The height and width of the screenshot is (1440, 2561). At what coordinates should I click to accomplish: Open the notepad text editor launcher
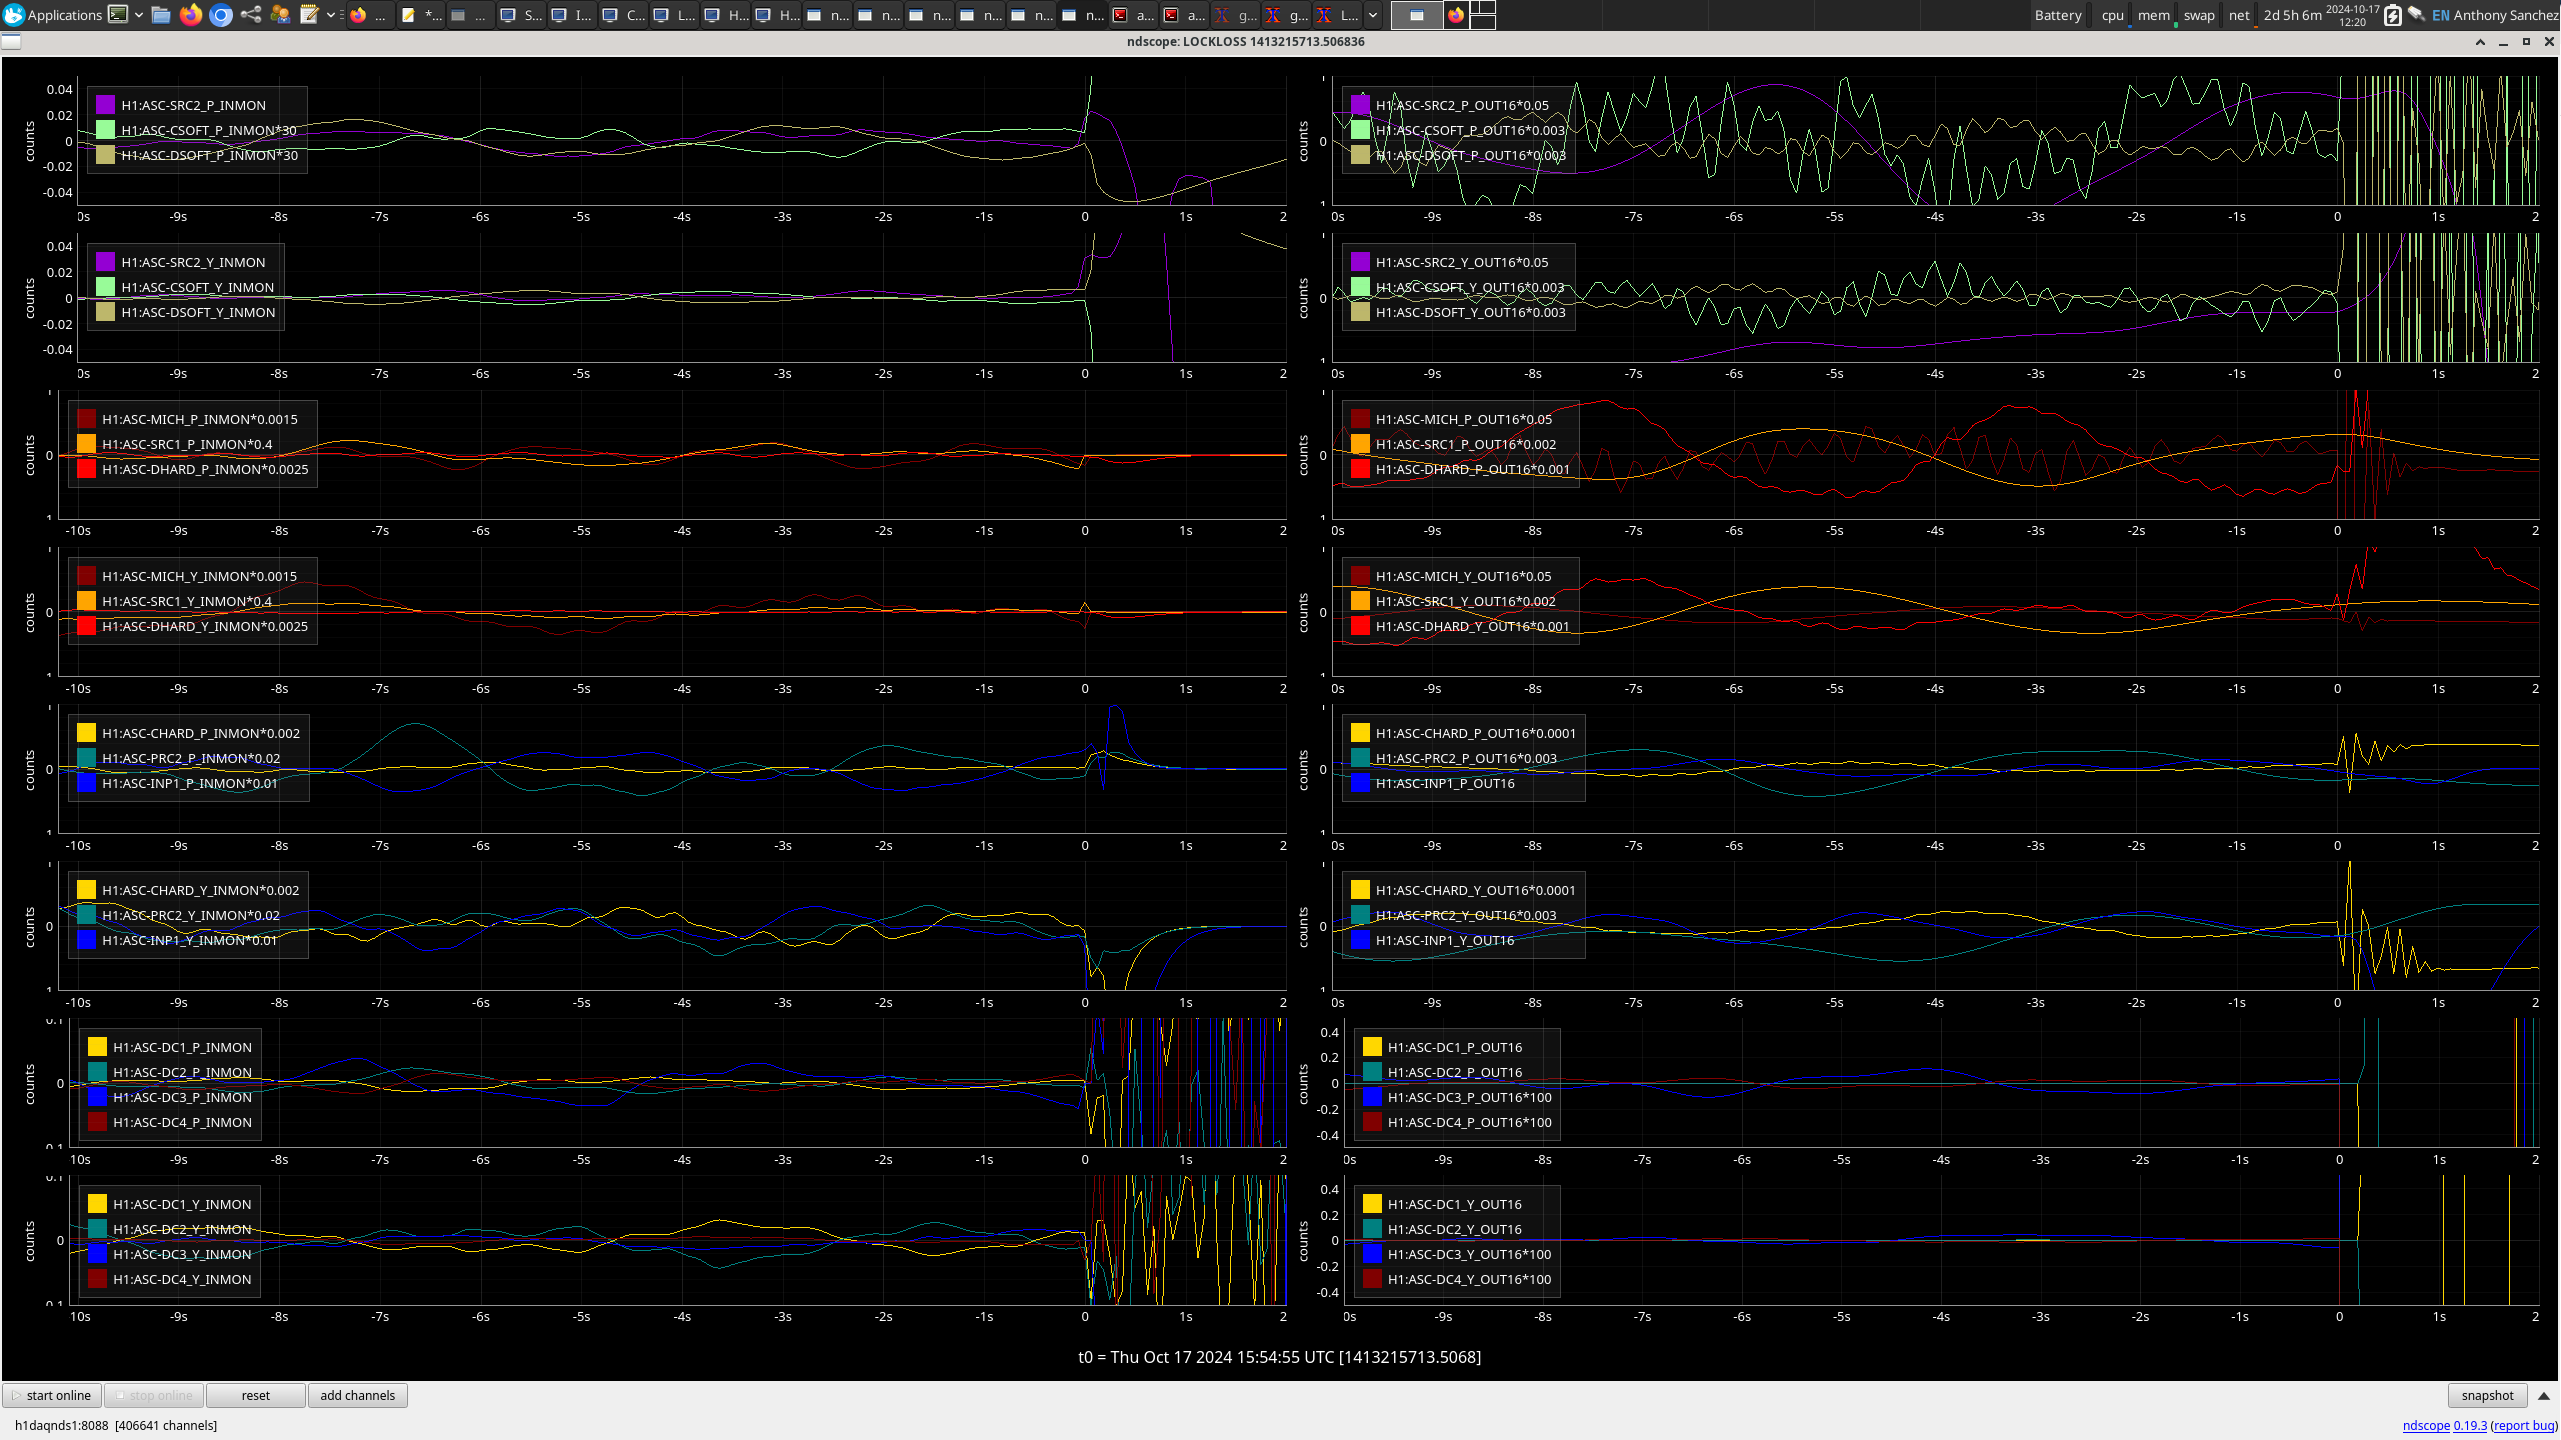coord(310,15)
